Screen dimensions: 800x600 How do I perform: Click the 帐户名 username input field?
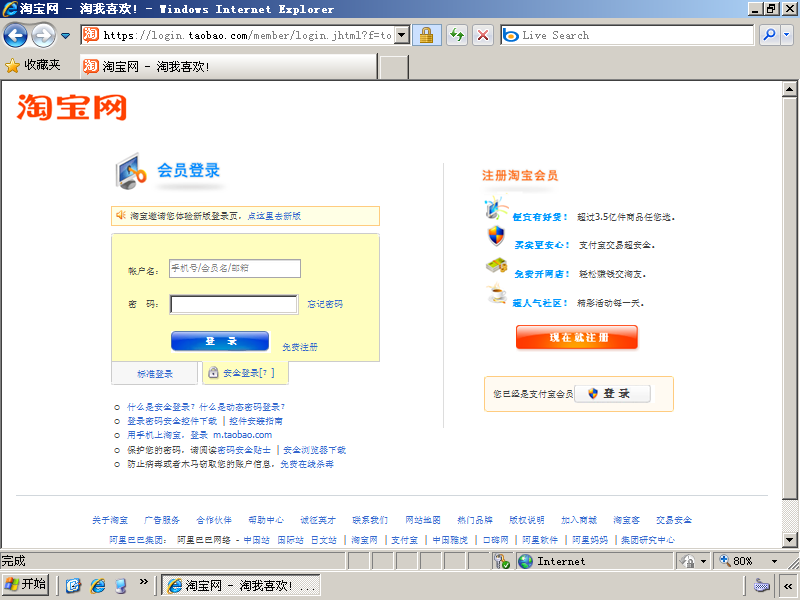235,268
